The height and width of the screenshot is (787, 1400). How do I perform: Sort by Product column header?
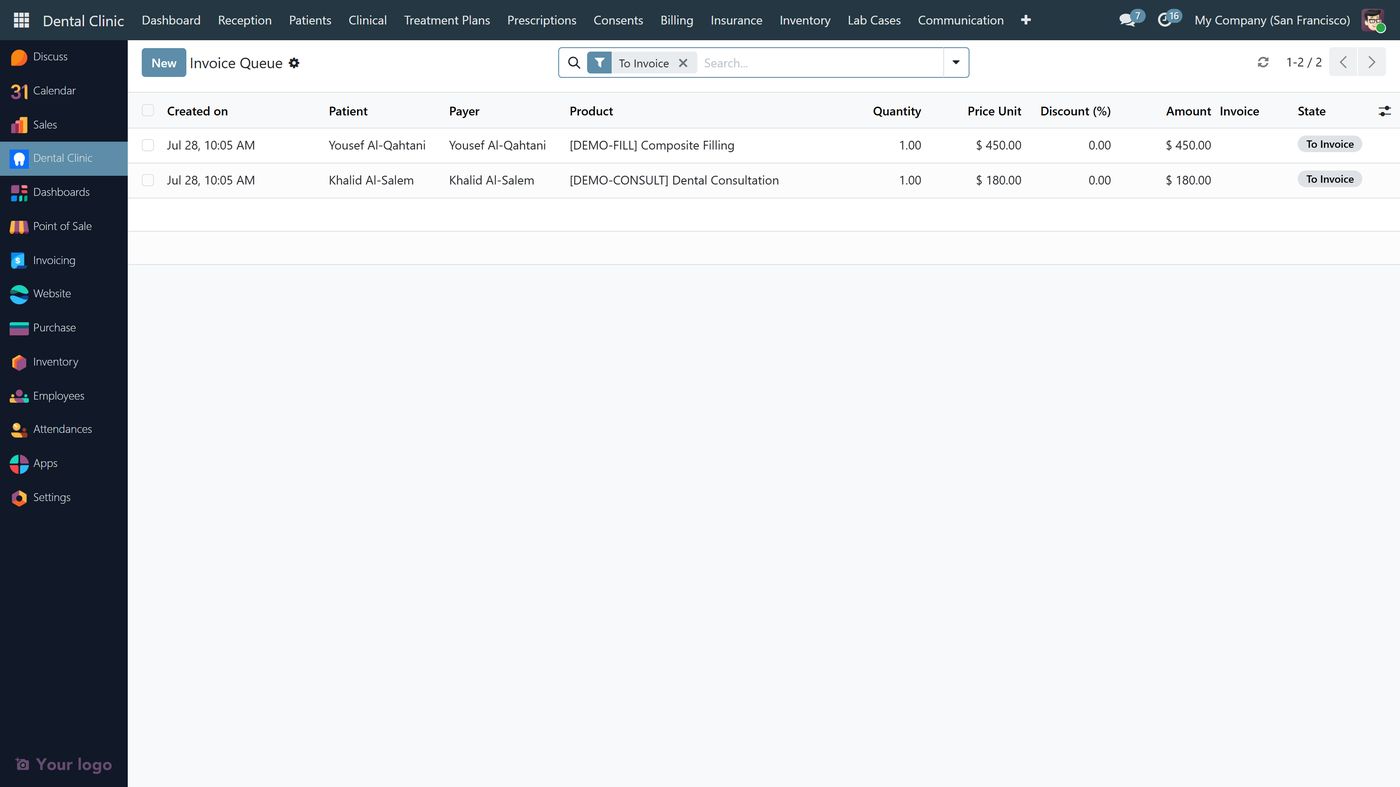click(x=591, y=111)
